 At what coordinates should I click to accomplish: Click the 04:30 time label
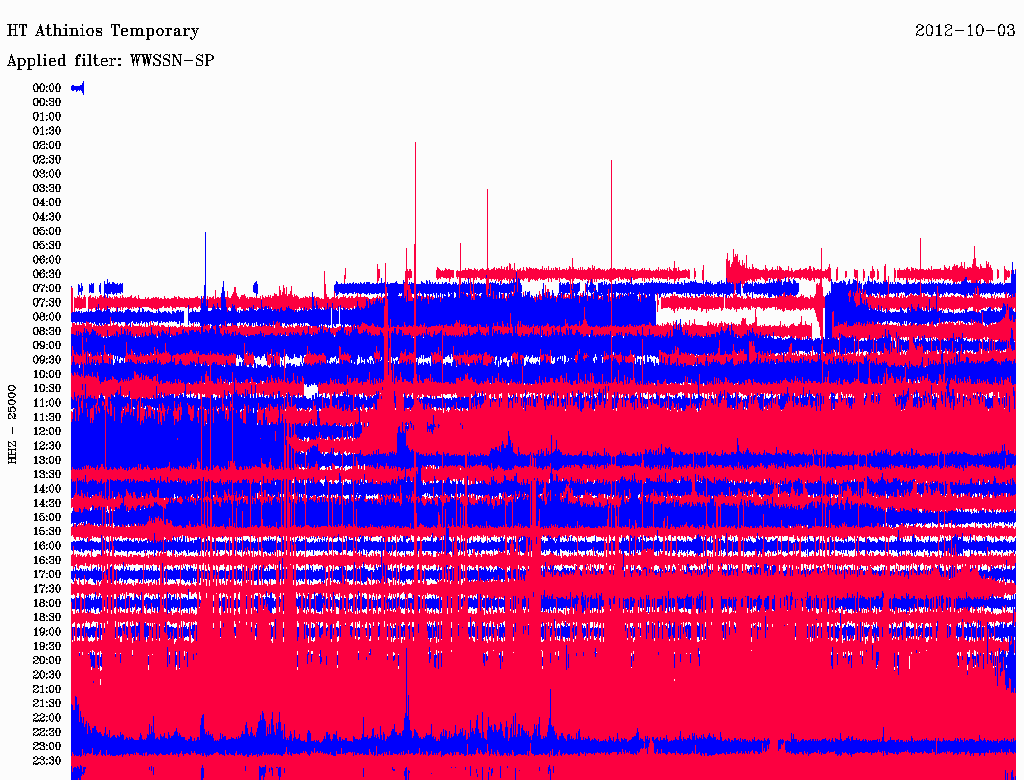(x=47, y=216)
